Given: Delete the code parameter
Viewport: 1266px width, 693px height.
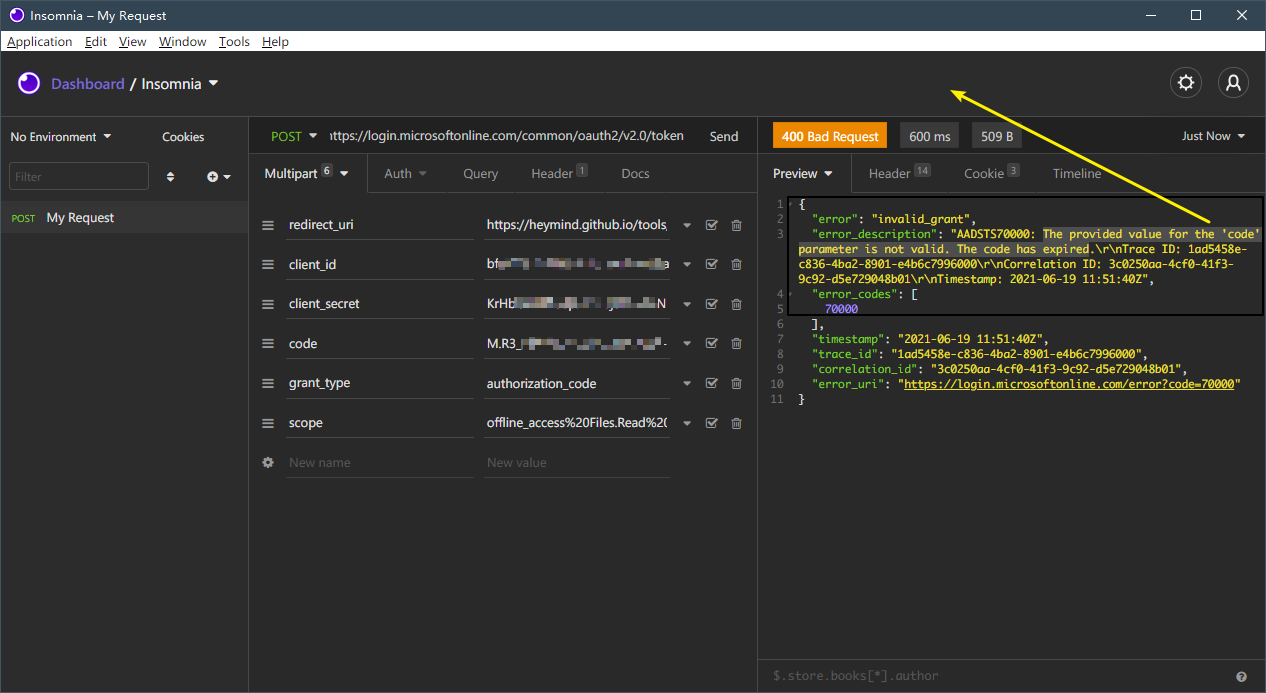Looking at the screenshot, I should coord(737,344).
